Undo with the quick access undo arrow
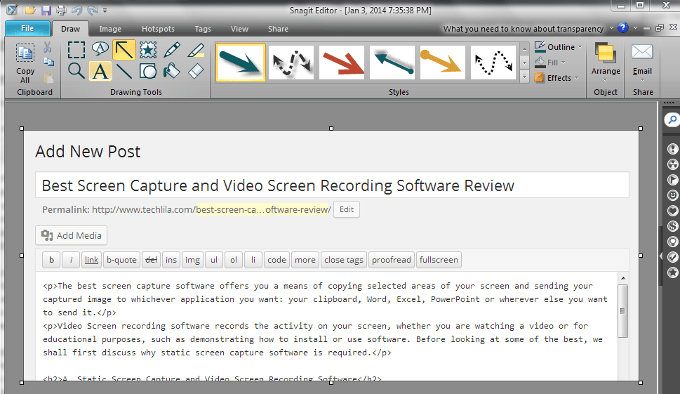This screenshot has width=680, height=394. 76,10
